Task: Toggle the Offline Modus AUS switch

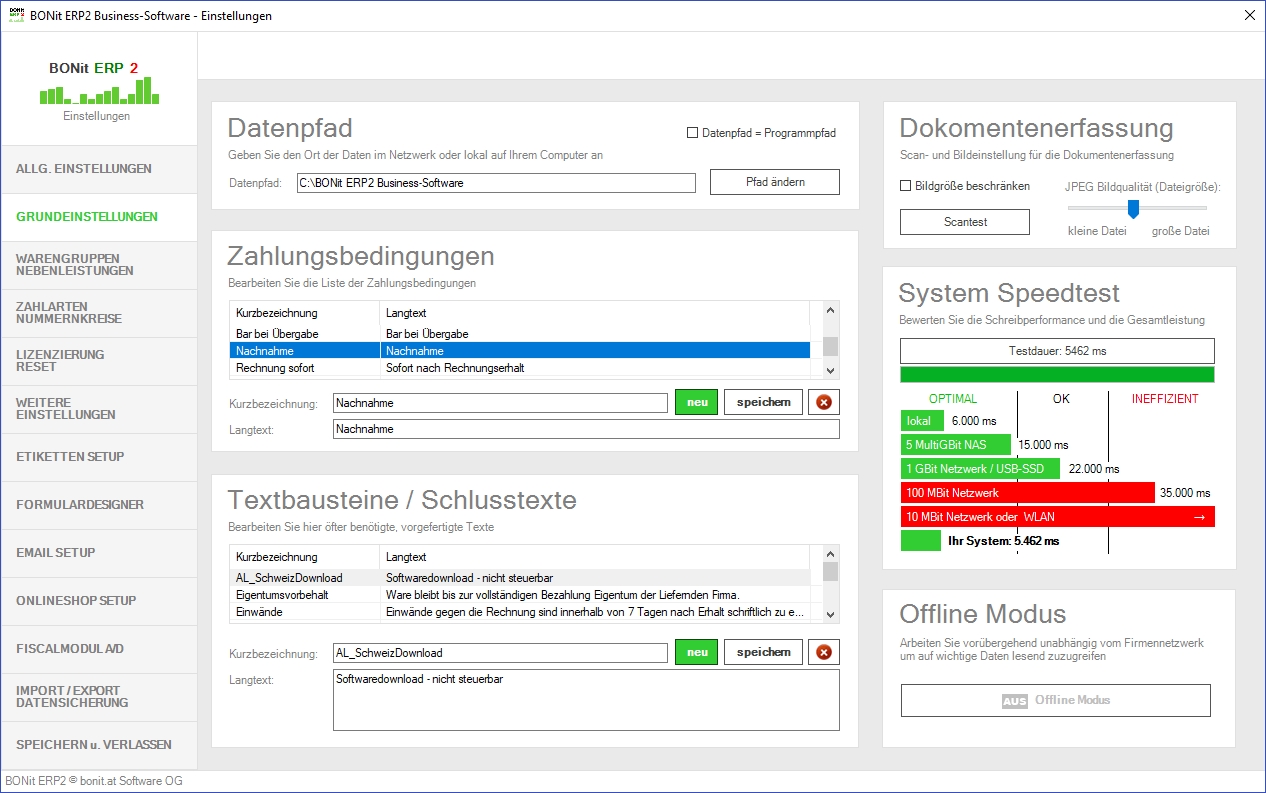Action: (1056, 700)
